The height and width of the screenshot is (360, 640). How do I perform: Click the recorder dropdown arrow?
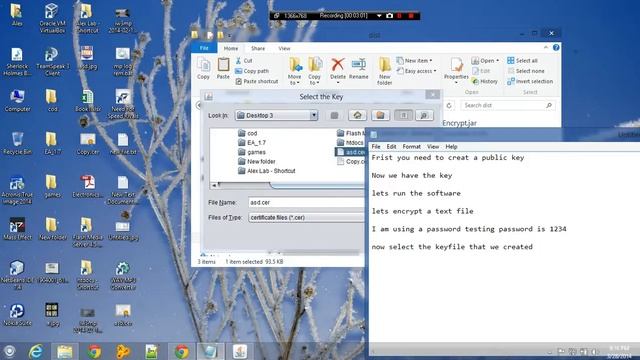click(379, 16)
